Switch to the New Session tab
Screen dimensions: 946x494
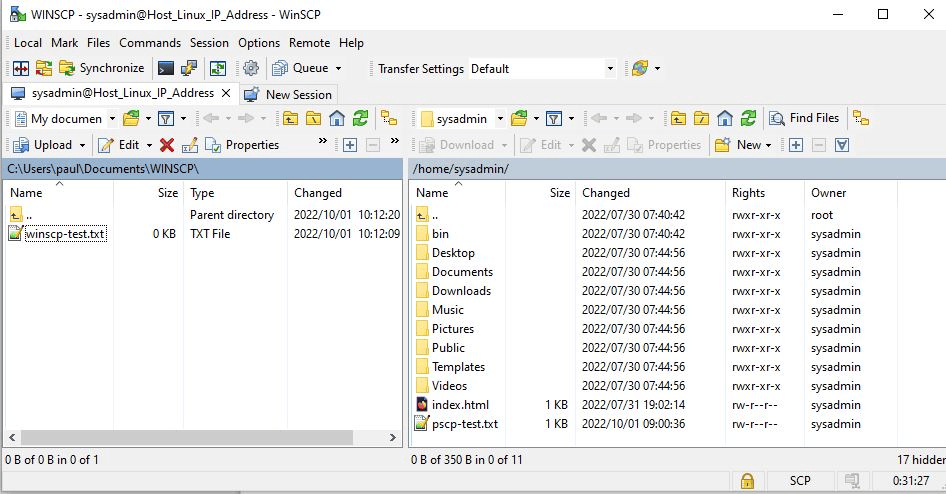click(289, 94)
